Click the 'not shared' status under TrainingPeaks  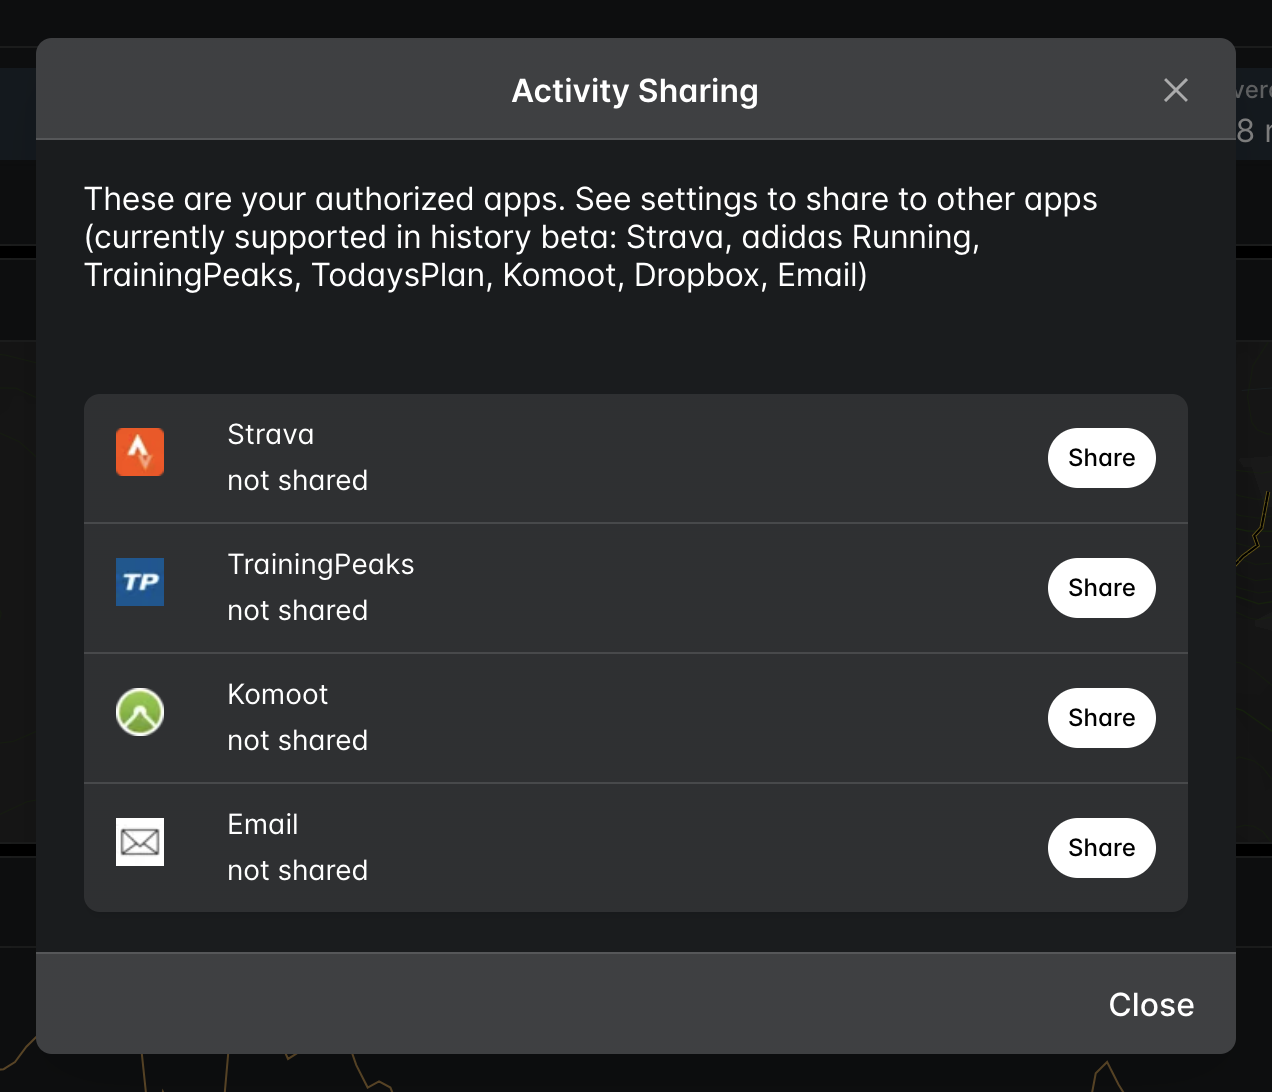tap(298, 611)
